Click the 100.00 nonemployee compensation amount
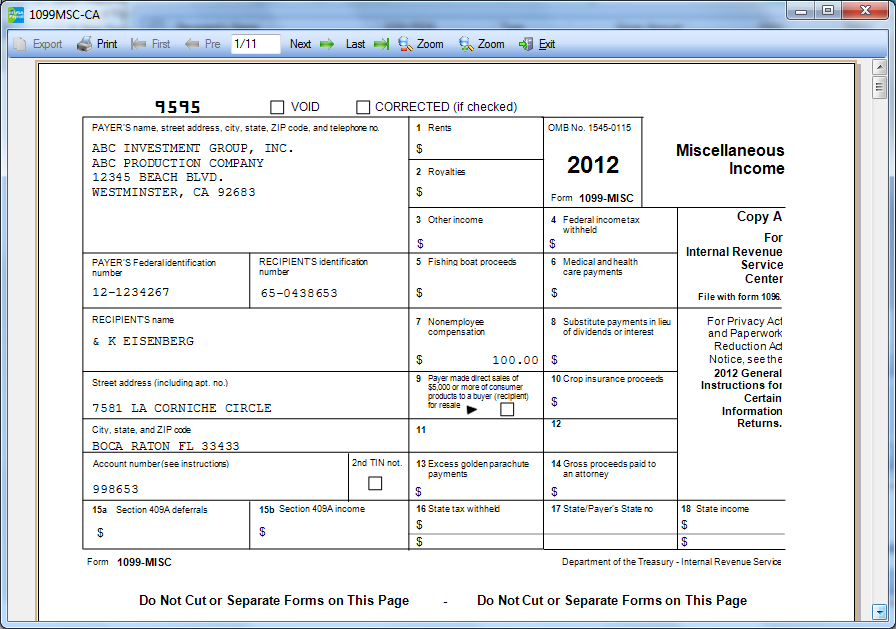Screen dimensions: 896x629 tap(515, 360)
